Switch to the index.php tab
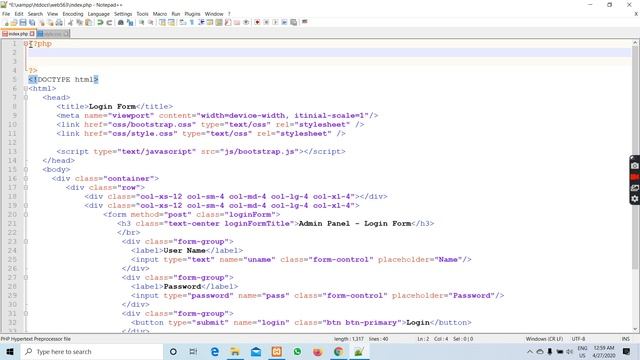Viewport: 640px width, 360px height. coord(18,34)
